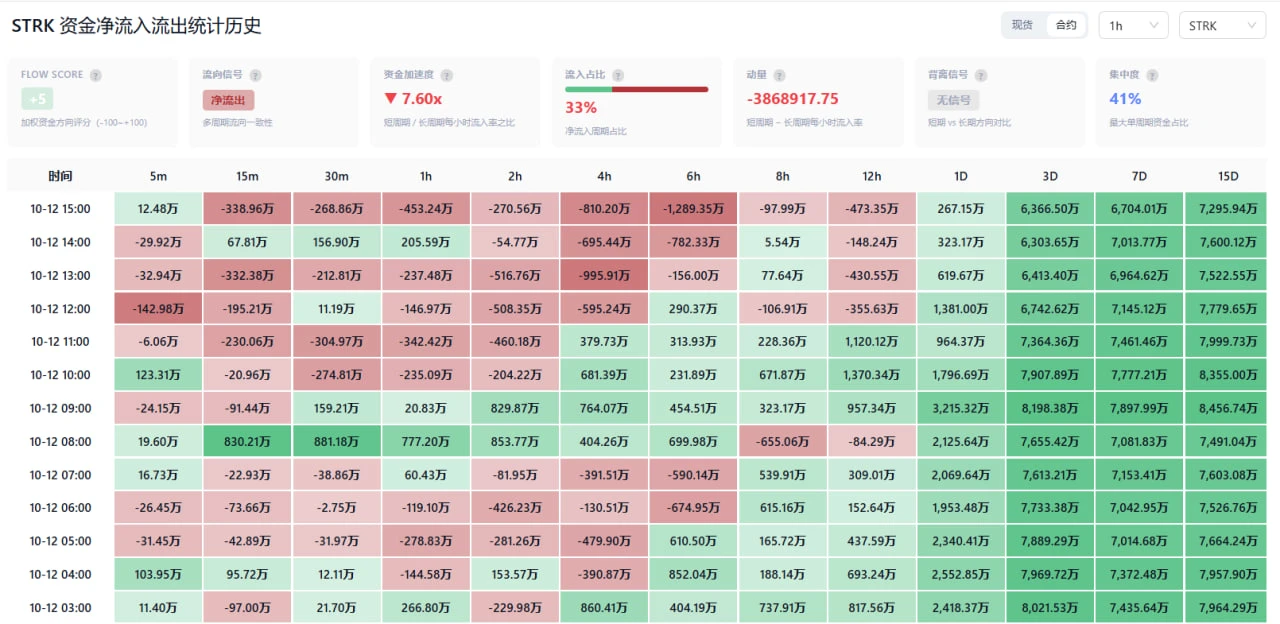
Task: Open the 1h interval dropdown
Action: click(x=1133, y=25)
